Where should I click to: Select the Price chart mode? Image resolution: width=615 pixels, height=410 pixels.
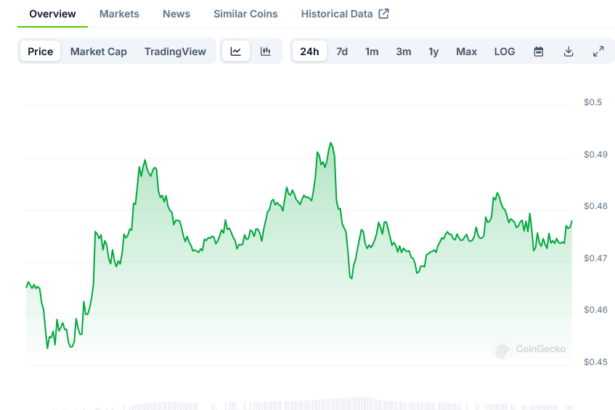click(x=41, y=51)
